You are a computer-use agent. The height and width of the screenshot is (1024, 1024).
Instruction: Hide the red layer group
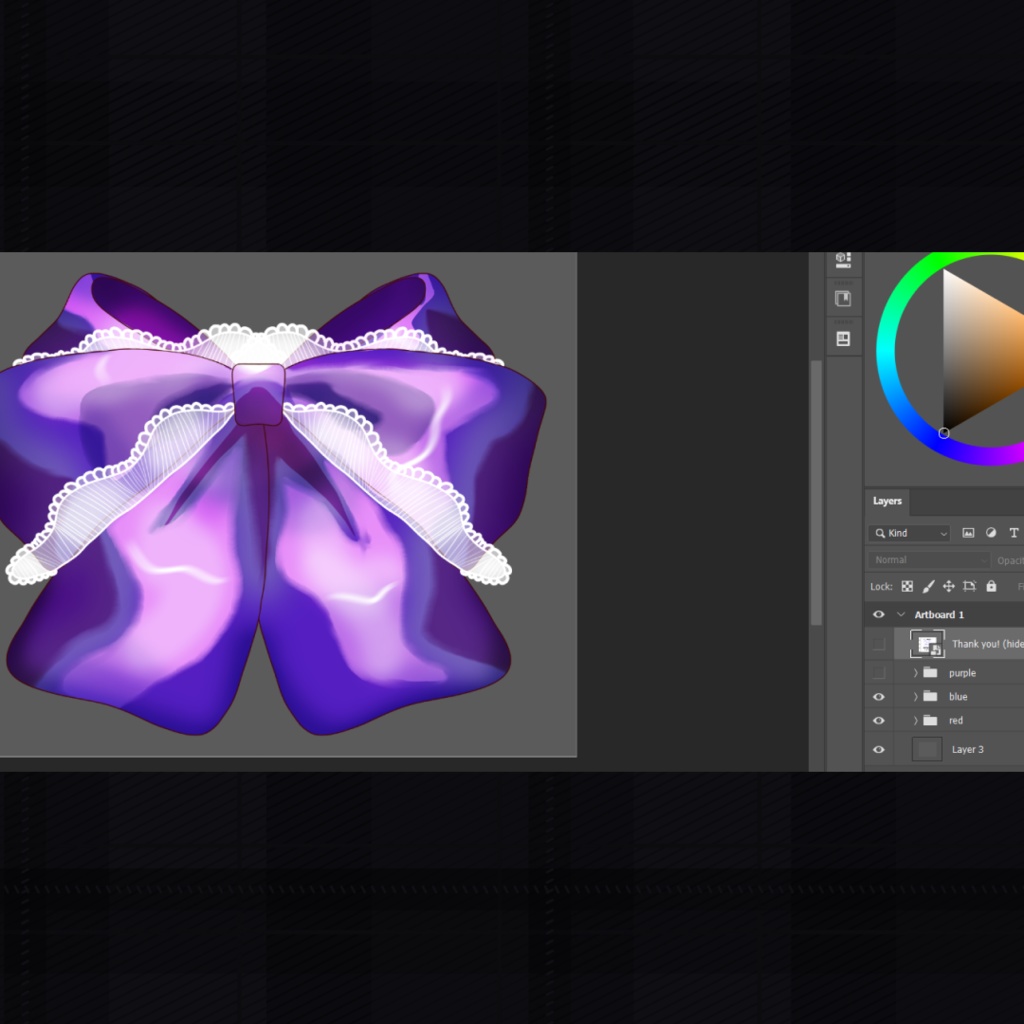(877, 719)
